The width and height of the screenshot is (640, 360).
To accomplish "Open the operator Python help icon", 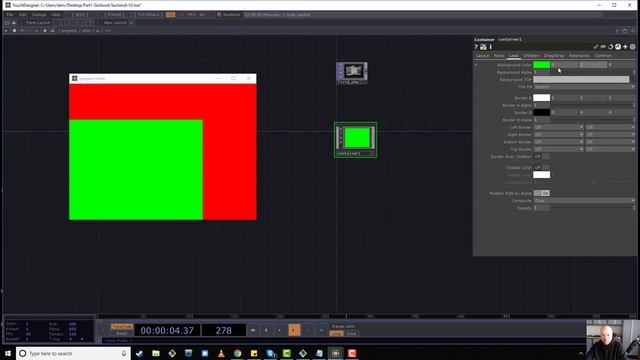I will pyautogui.click(x=483, y=47).
